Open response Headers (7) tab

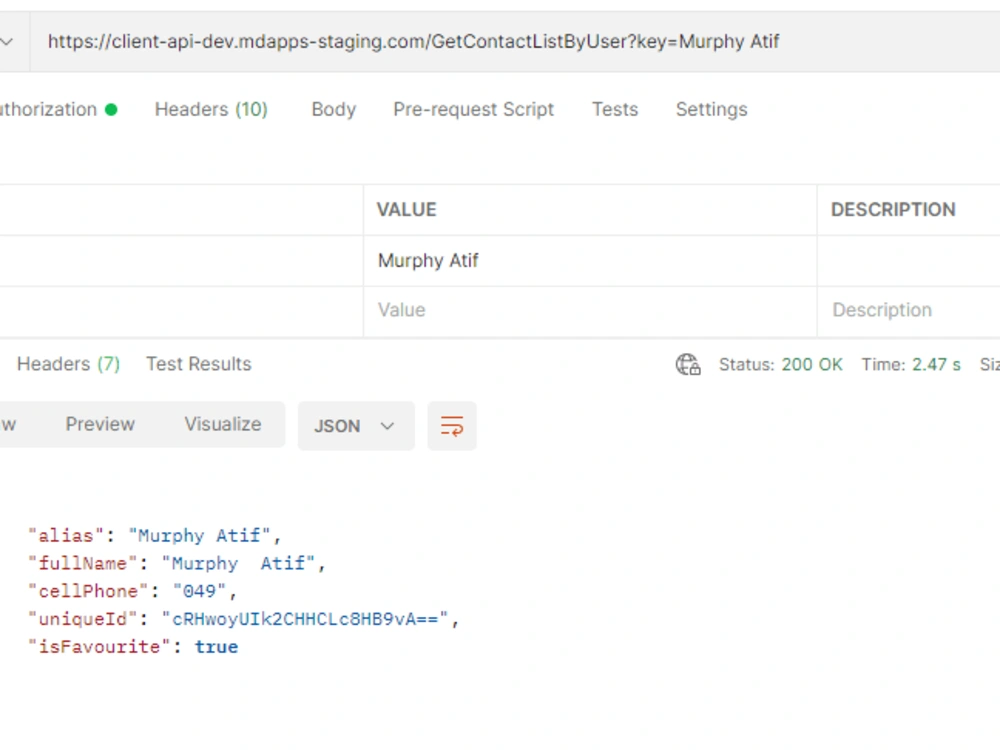tap(68, 364)
